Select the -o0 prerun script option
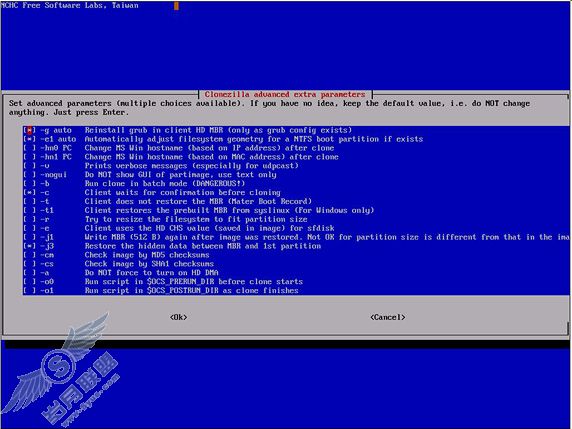The image size is (572, 429). pyautogui.click(x=30, y=282)
